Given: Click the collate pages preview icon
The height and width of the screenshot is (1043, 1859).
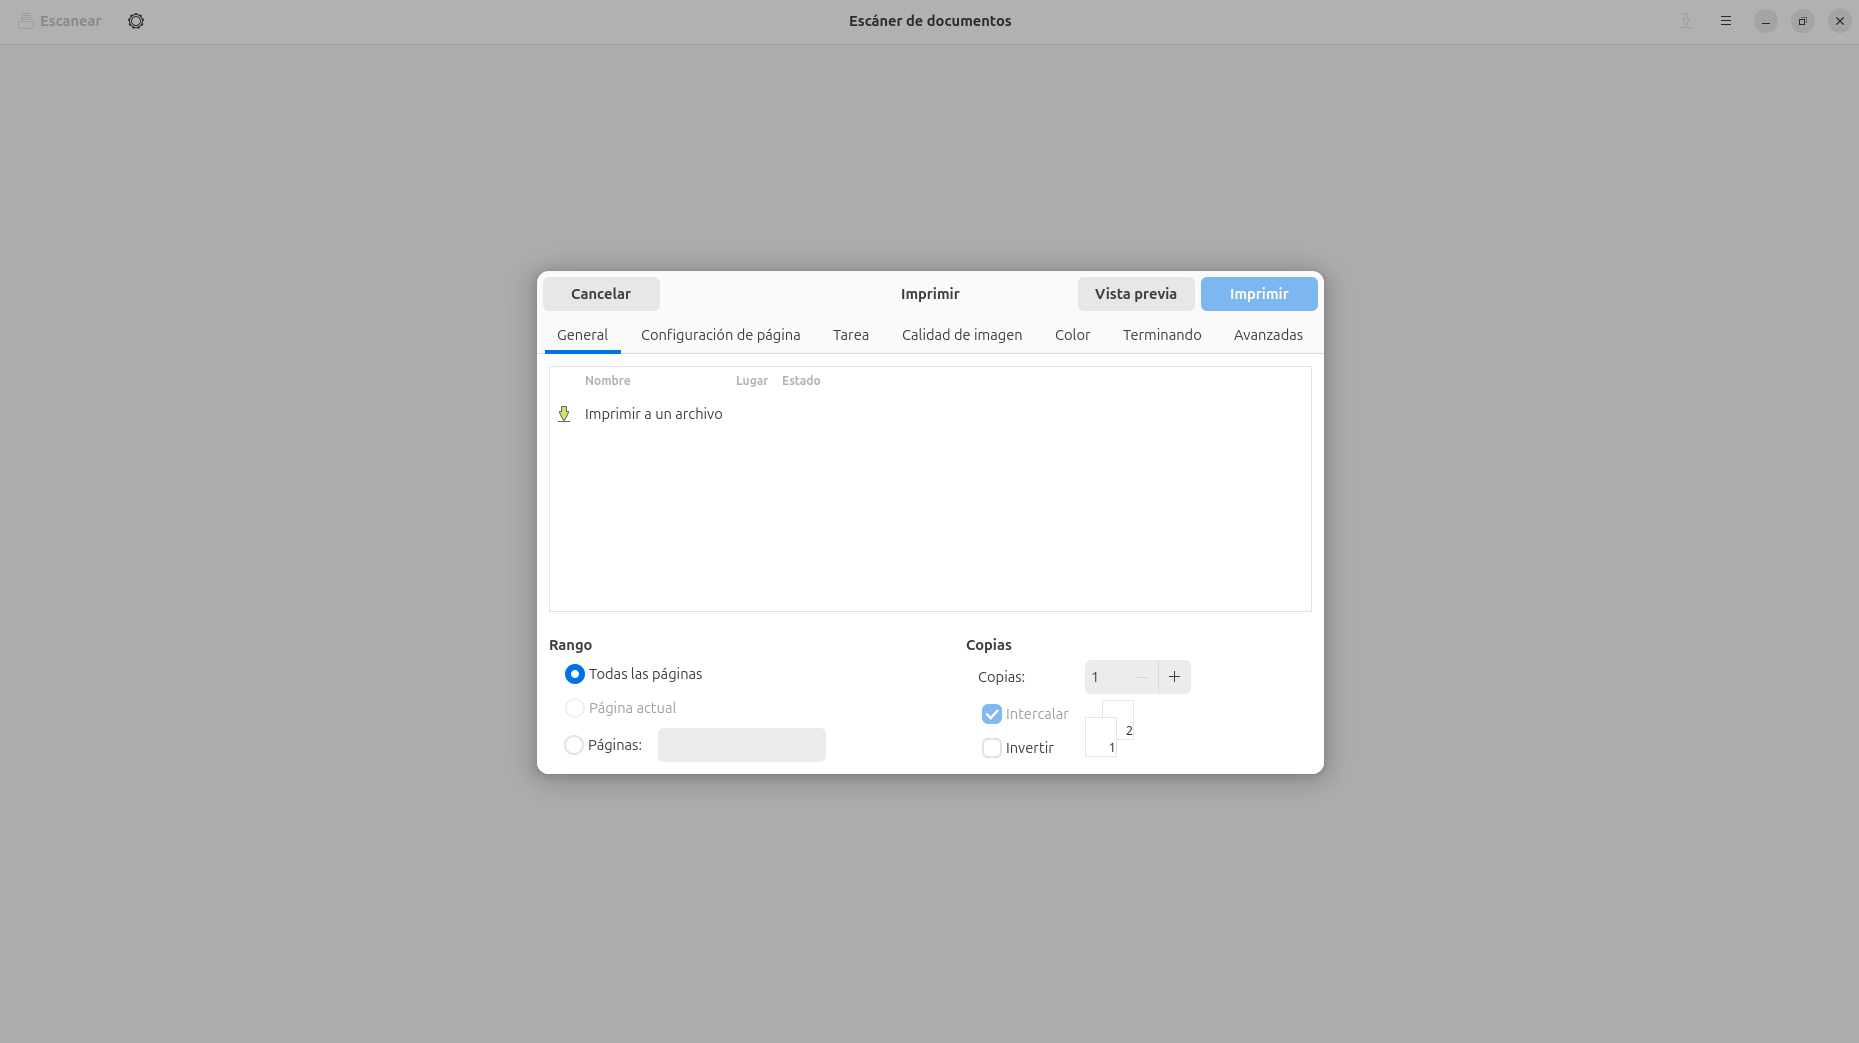Looking at the screenshot, I should tap(1109, 729).
